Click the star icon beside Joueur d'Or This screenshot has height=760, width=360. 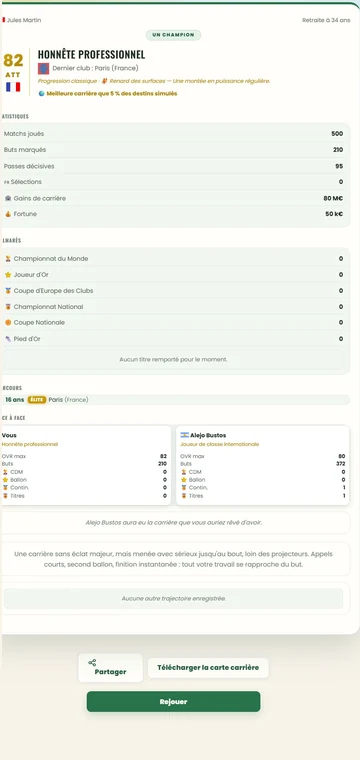pos(8,275)
